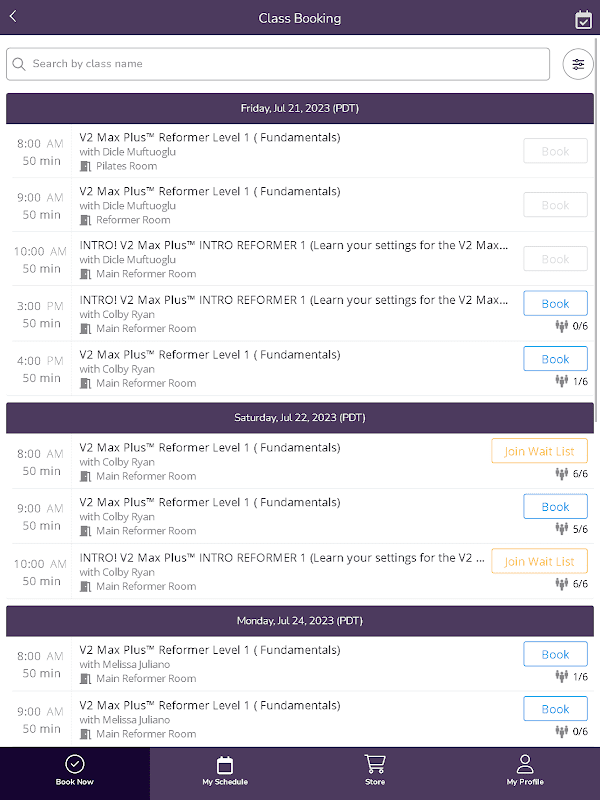
Task: Join Wait List for Saturday 8:00 AM
Action: [539, 451]
